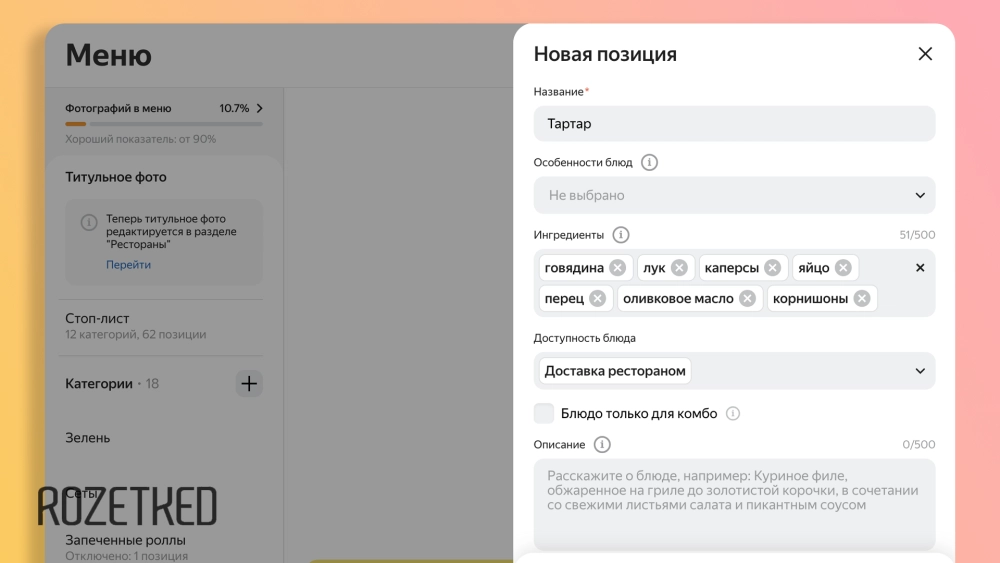Screen dimensions: 1000x563
Task: Remove the яйцо ingredient tag
Action: point(843,268)
